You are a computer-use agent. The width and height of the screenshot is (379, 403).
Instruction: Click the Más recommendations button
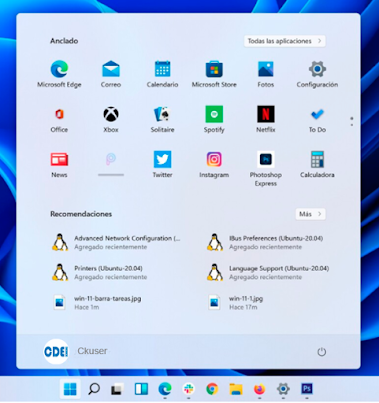coord(310,214)
